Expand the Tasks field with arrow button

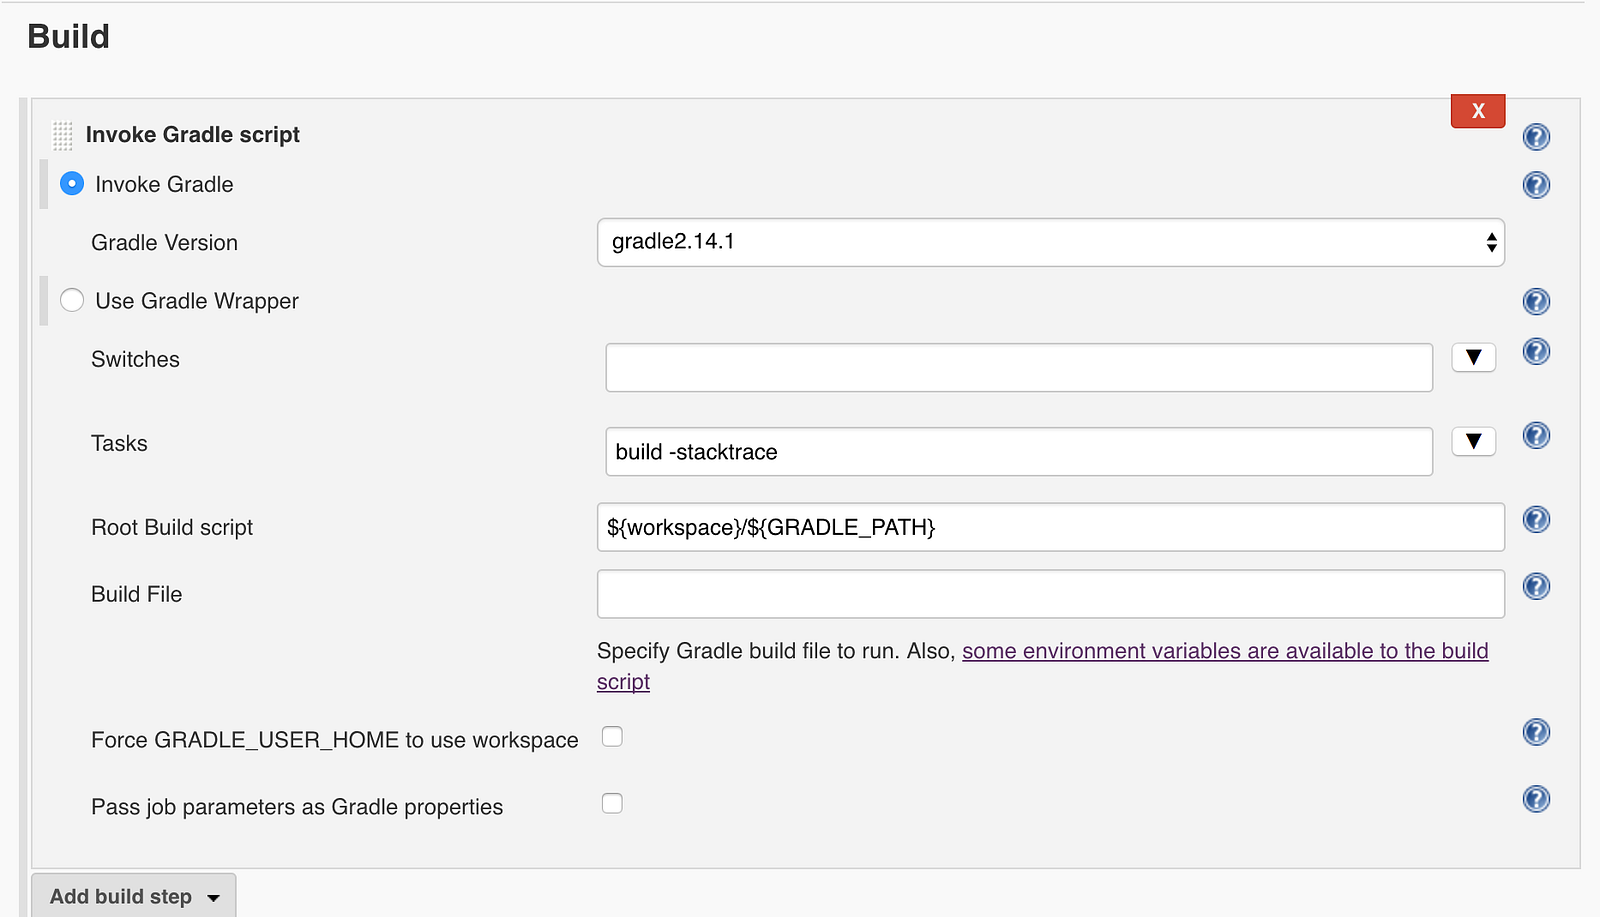coord(1473,442)
